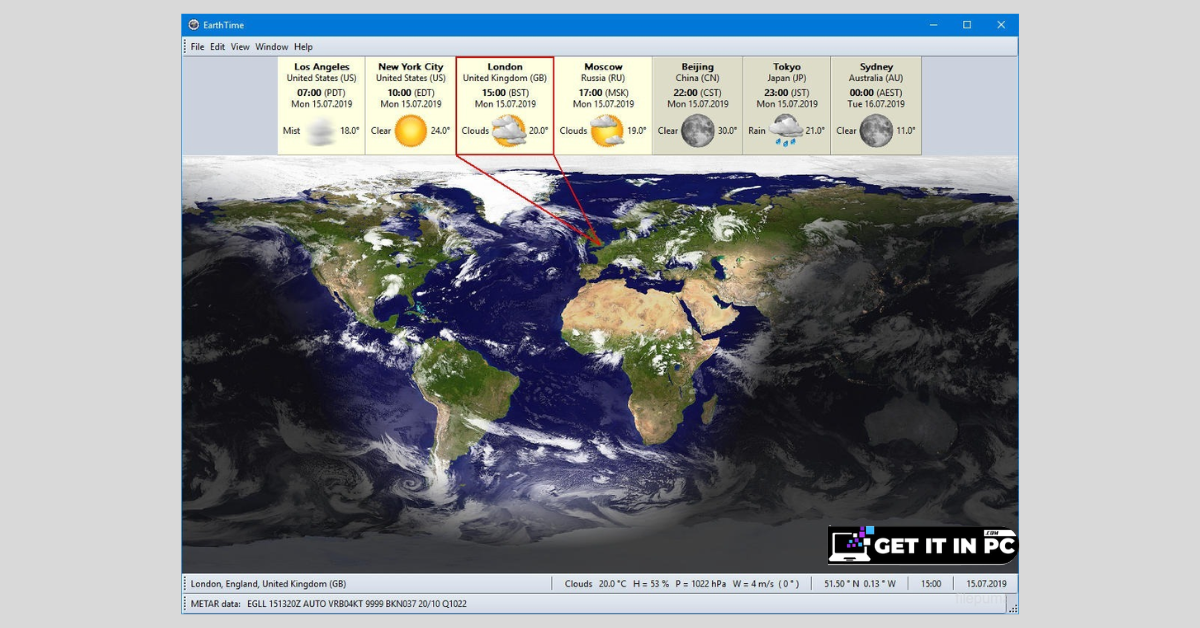Select the New York City name
Image resolution: width=1200 pixels, height=628 pixels.
[x=410, y=67]
